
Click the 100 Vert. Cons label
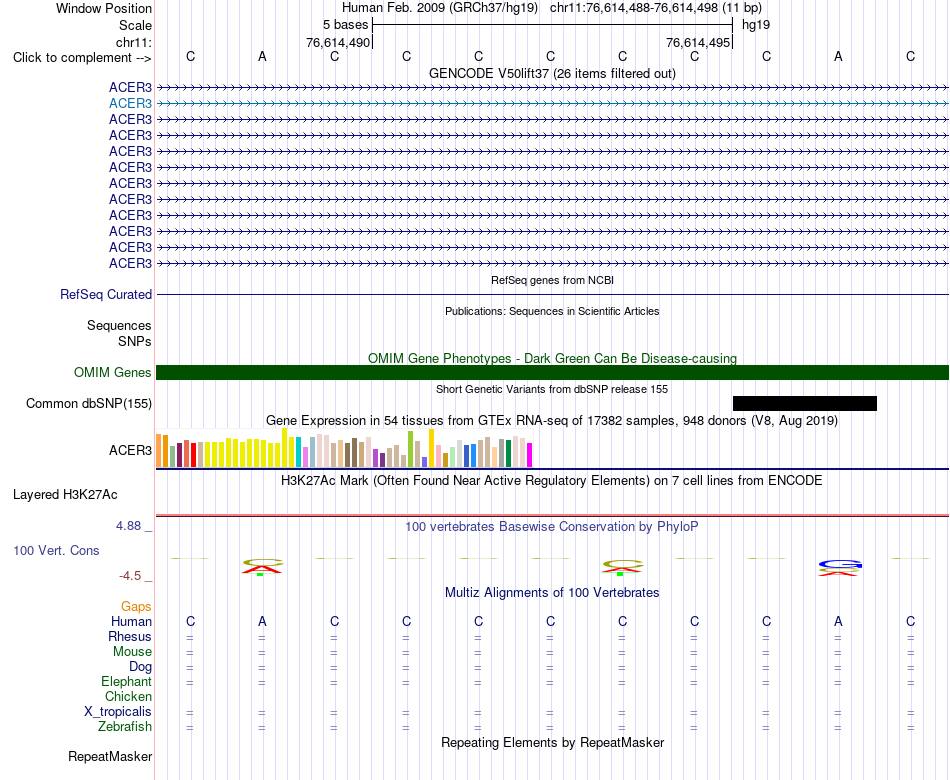point(56,550)
